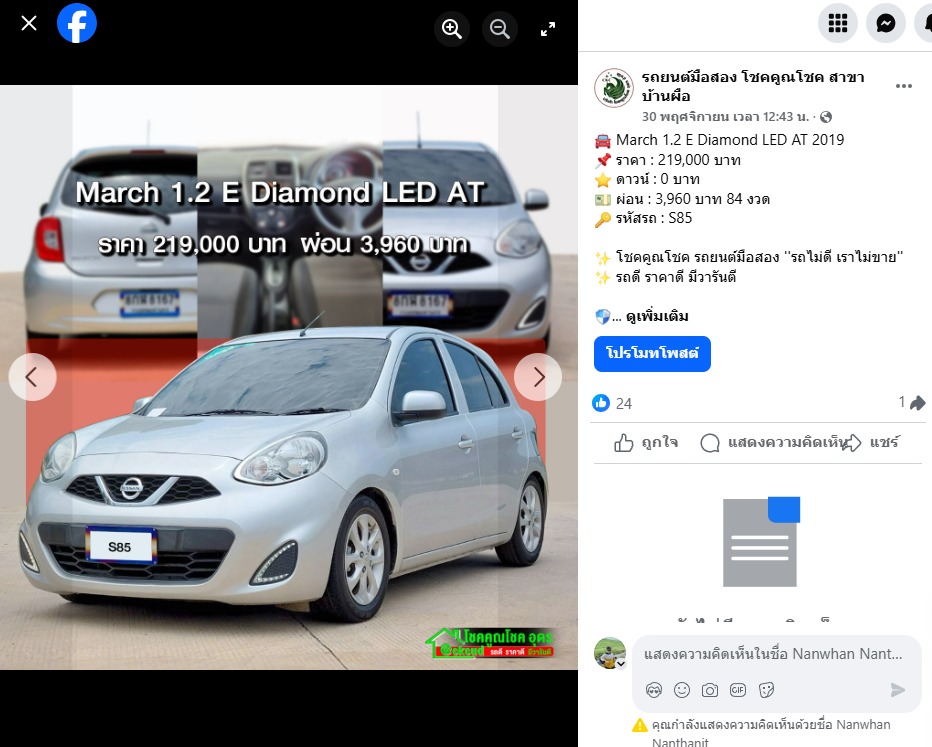Share the post with แชร์
Screen dimensions: 932x747
pos(874,442)
